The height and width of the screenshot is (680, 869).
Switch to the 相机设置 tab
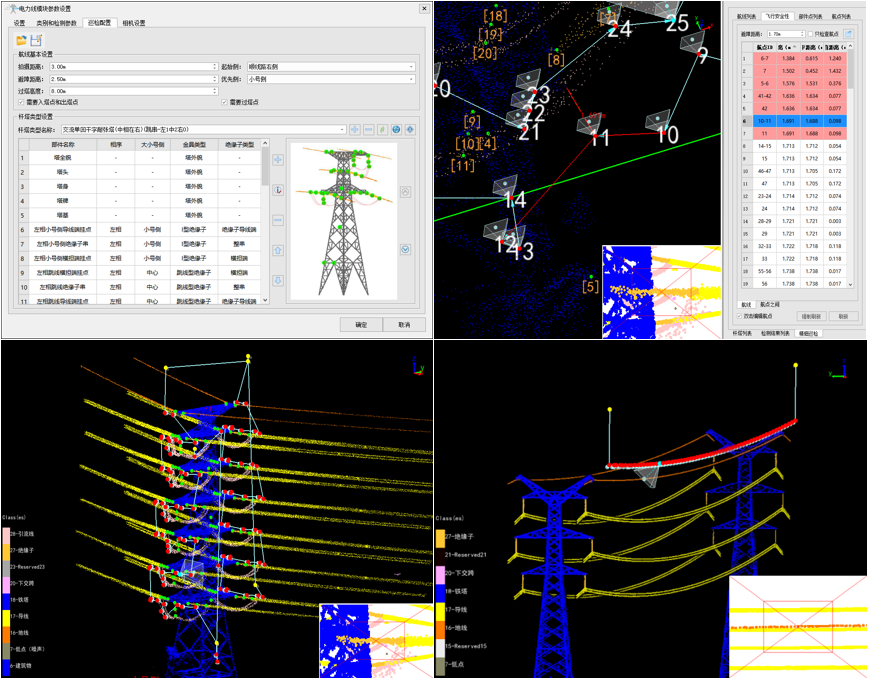134,22
